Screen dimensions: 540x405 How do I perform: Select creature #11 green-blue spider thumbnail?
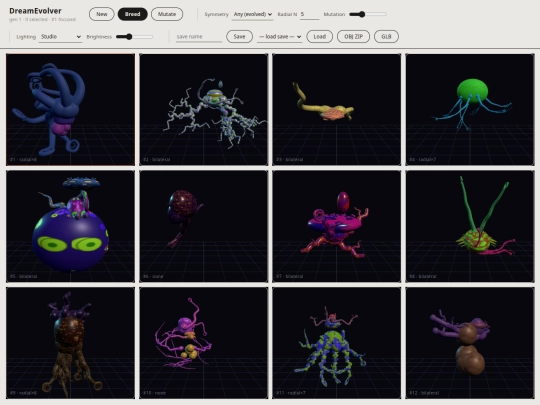point(336,343)
